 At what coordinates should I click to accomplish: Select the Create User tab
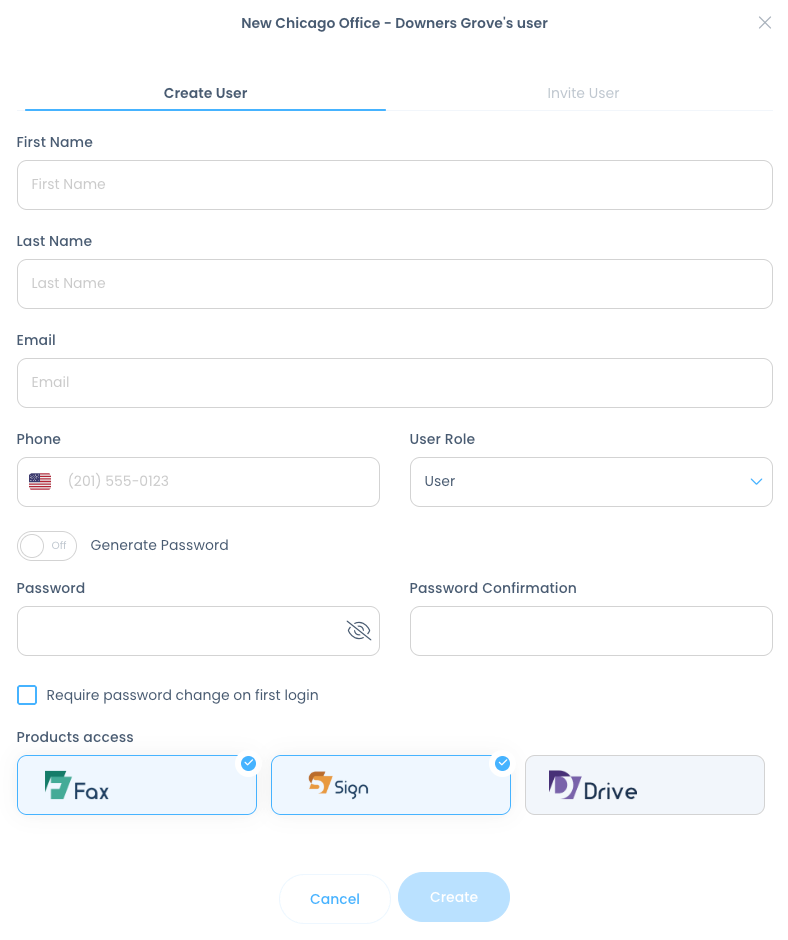(205, 93)
